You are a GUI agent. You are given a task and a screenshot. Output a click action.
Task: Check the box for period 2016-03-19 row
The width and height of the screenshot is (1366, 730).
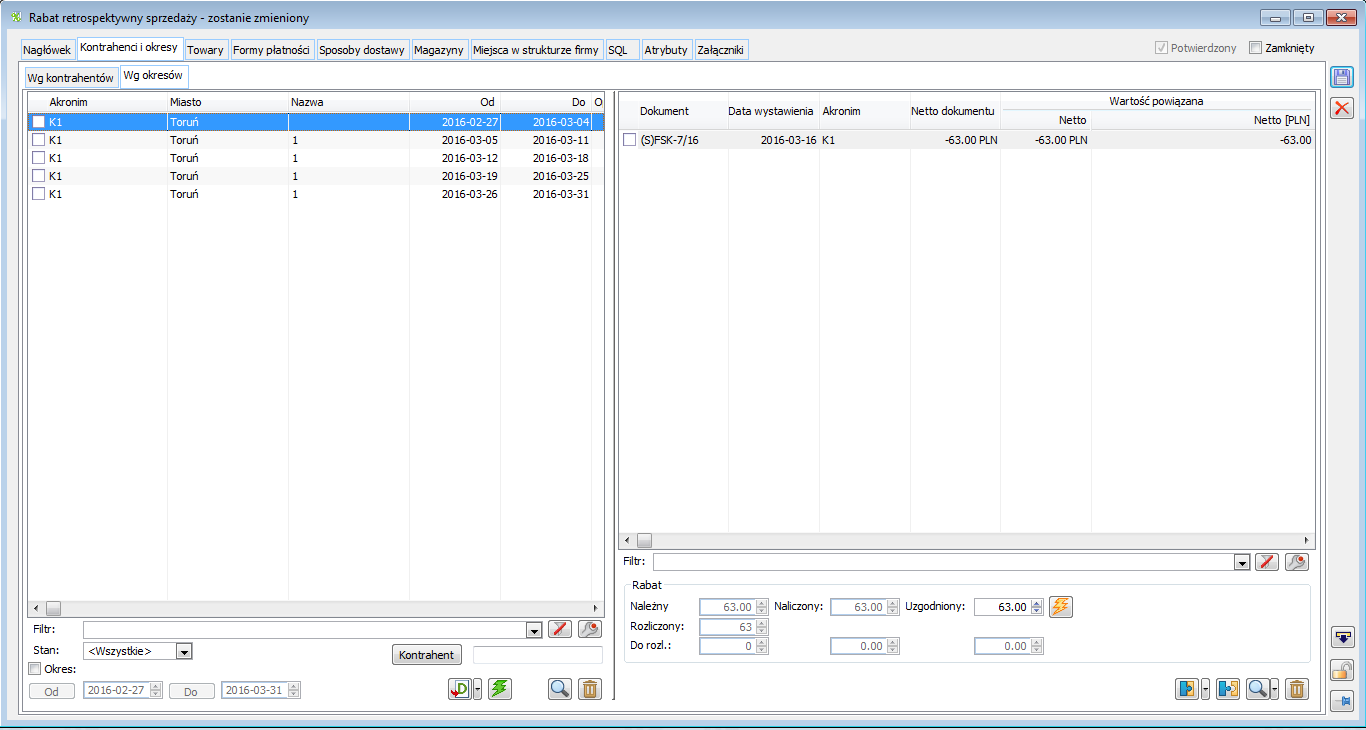(39, 176)
